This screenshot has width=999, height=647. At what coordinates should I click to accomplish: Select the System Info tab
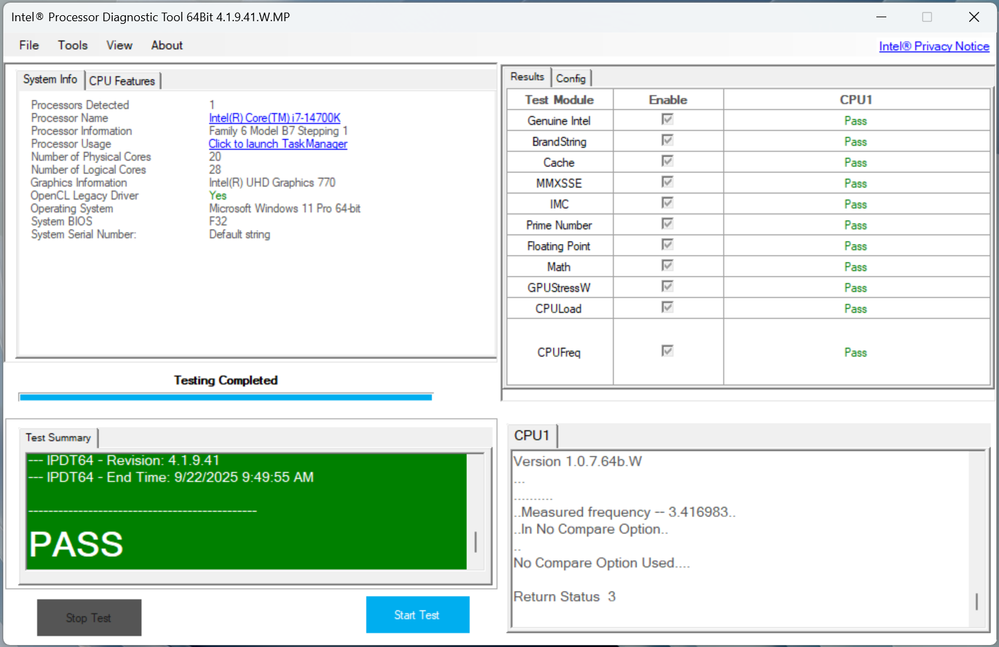coord(50,80)
